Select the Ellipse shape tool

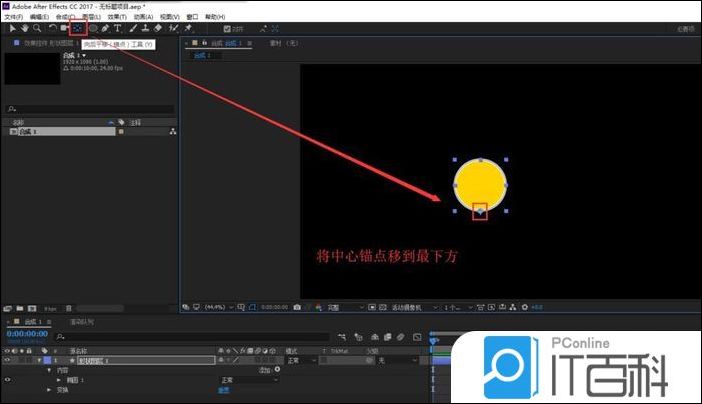point(93,28)
